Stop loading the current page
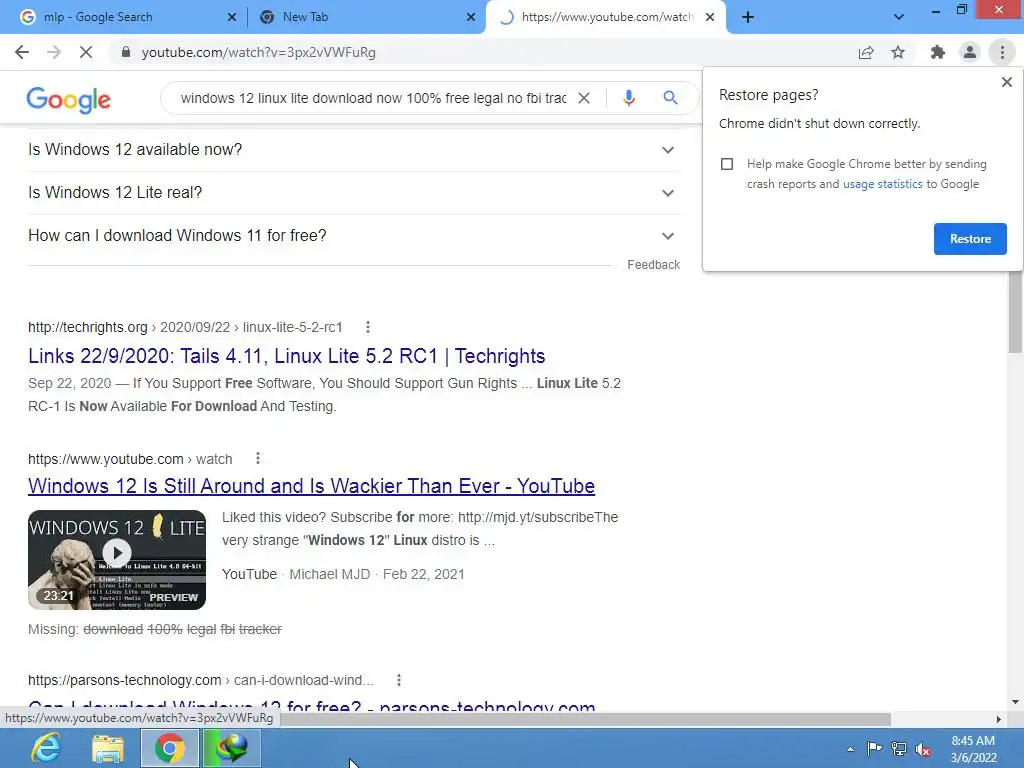The width and height of the screenshot is (1024, 768). (86, 52)
